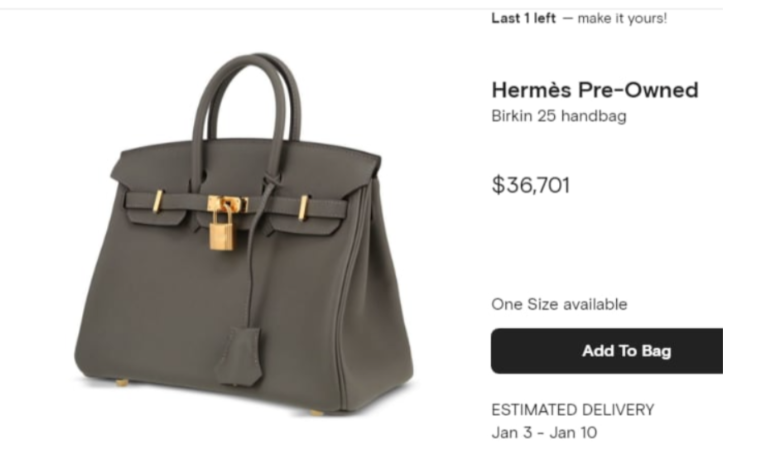This screenshot has width=778, height=453.
Task: Click the 'make it yours!' text
Action: pyautogui.click(x=622, y=18)
